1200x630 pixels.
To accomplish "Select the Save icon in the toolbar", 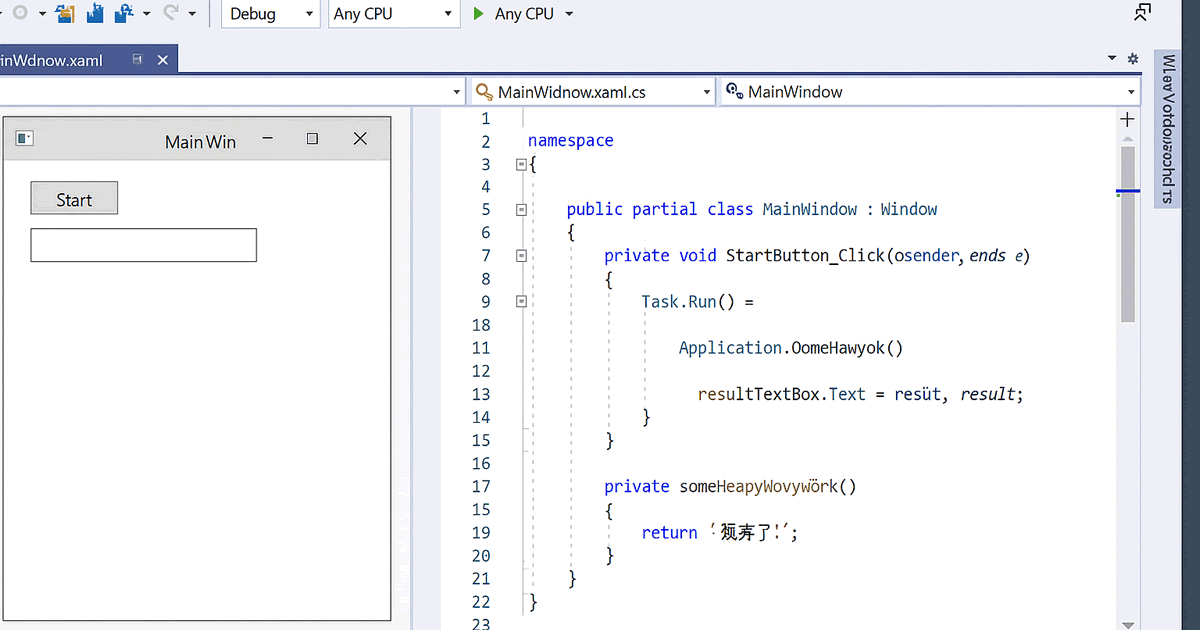I will 93,13.
